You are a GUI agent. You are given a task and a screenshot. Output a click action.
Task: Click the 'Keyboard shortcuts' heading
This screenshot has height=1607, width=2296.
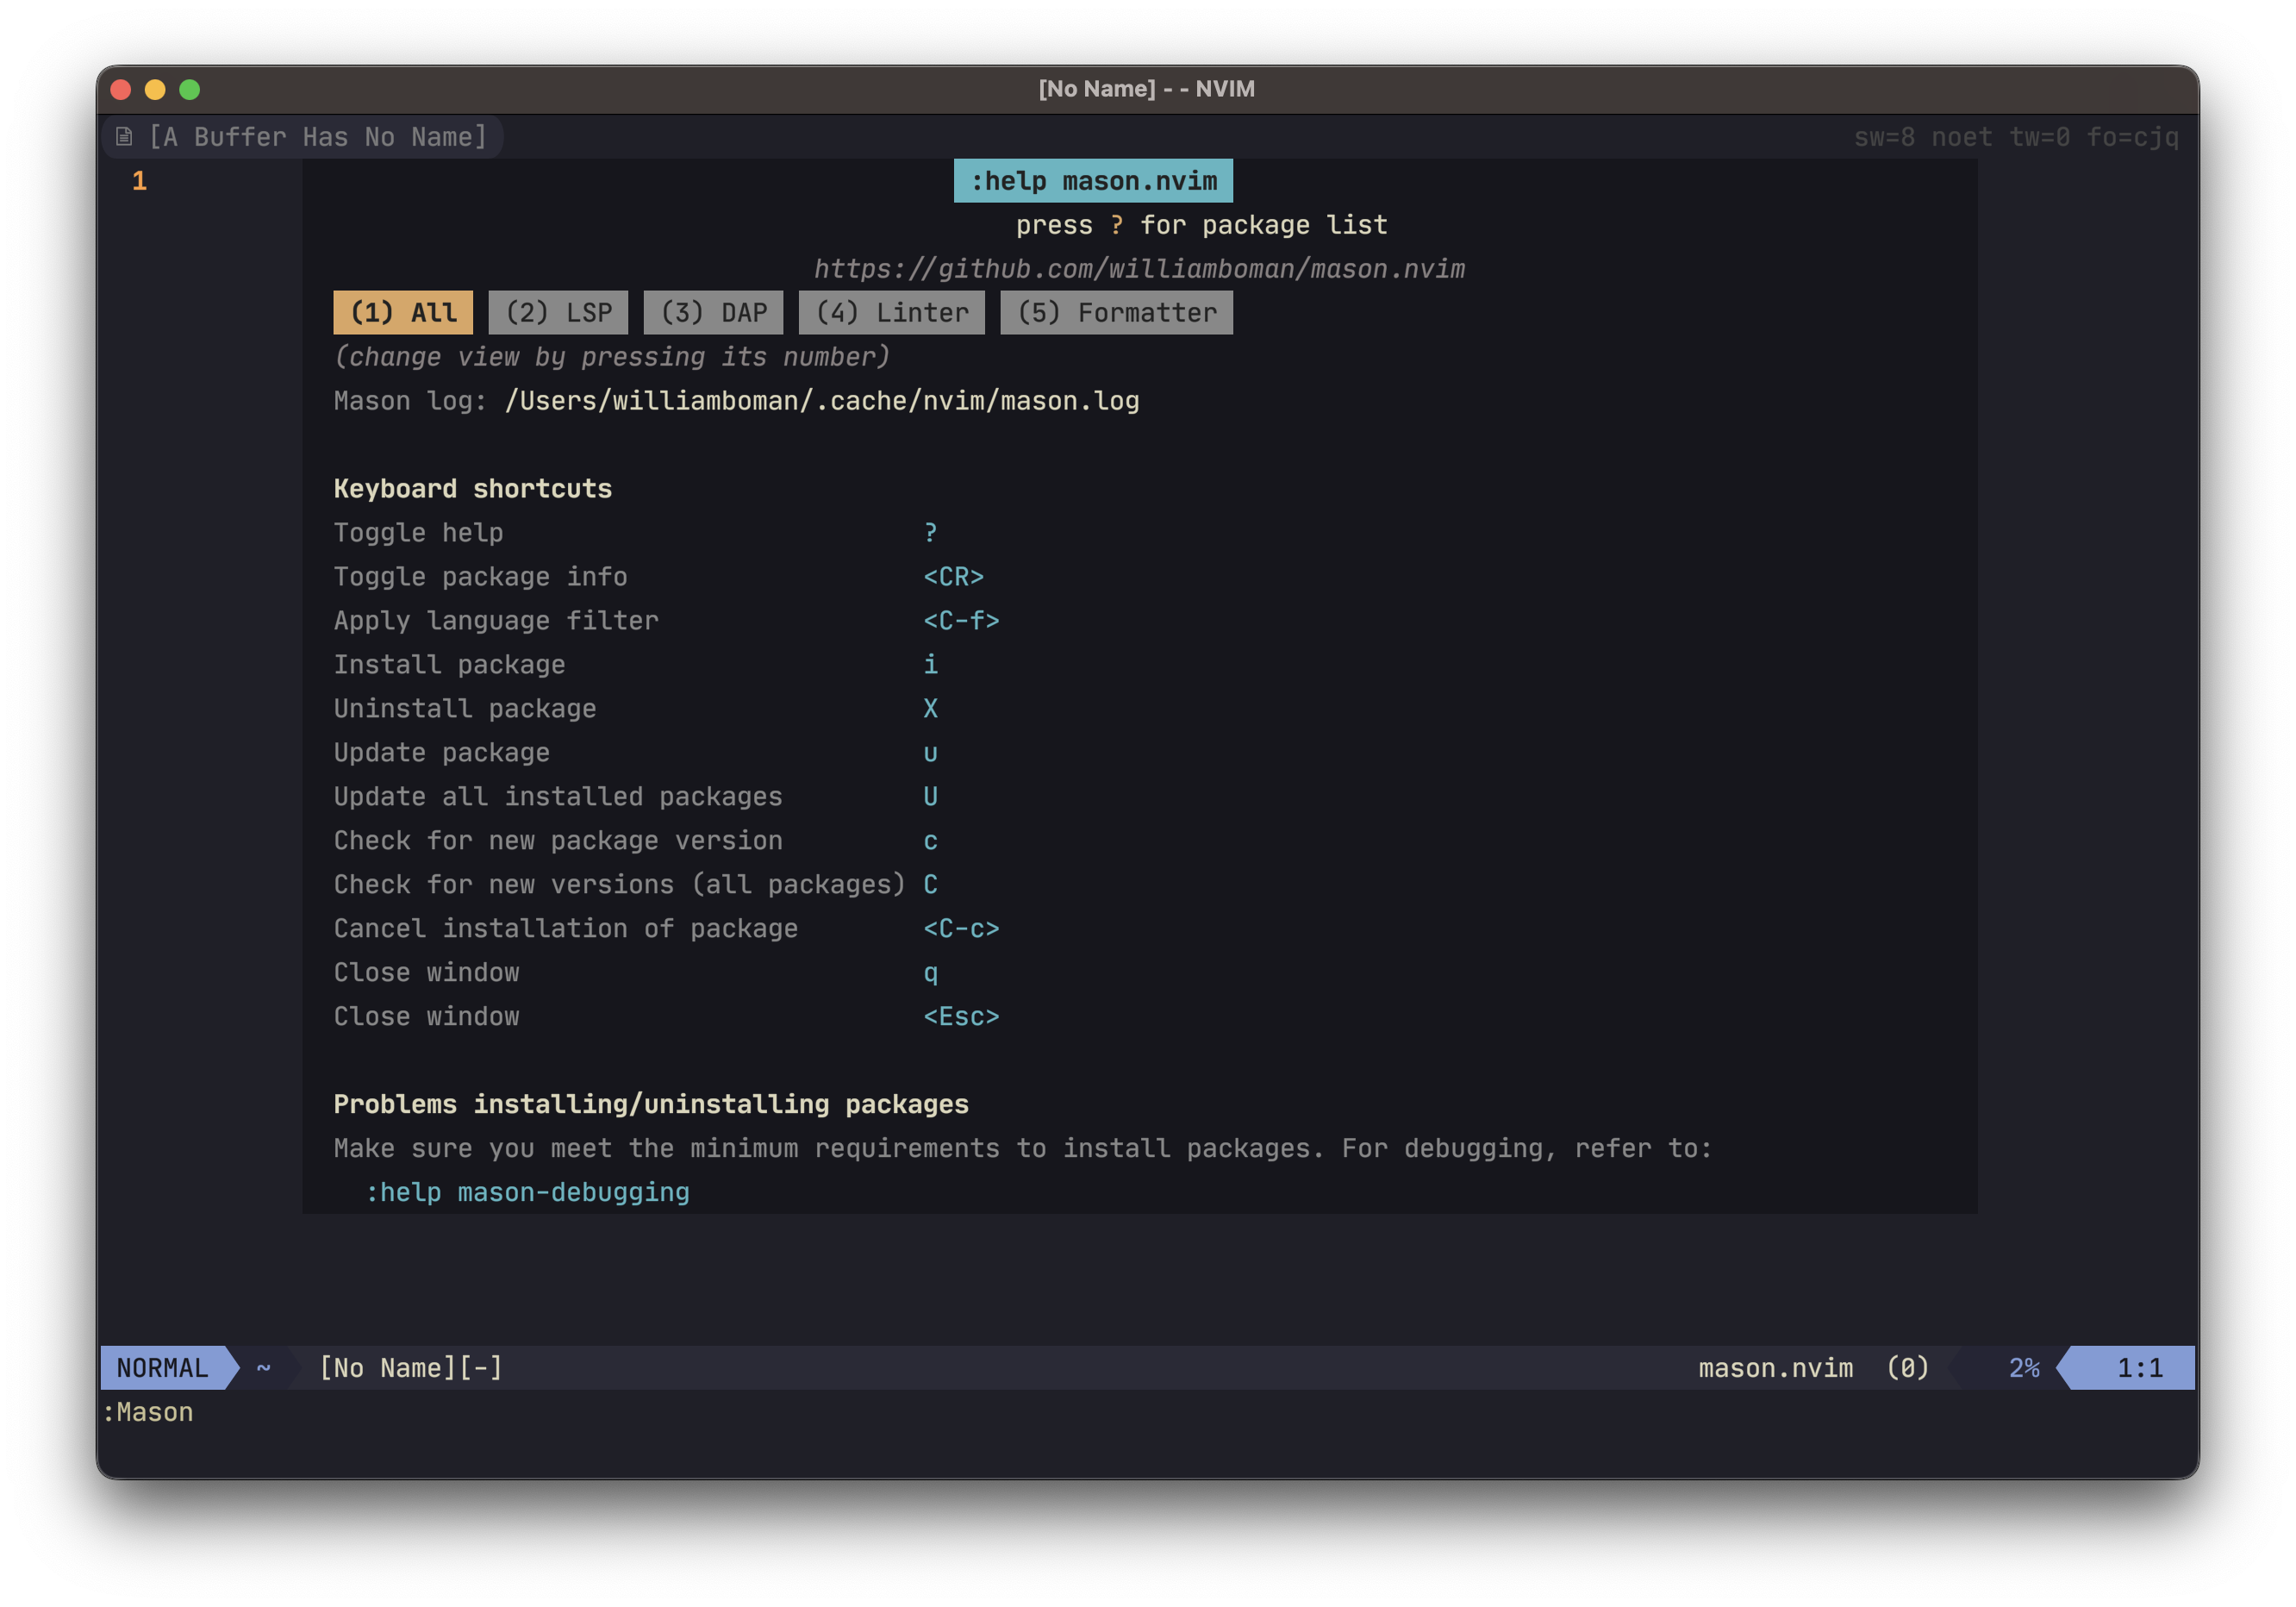click(x=473, y=489)
